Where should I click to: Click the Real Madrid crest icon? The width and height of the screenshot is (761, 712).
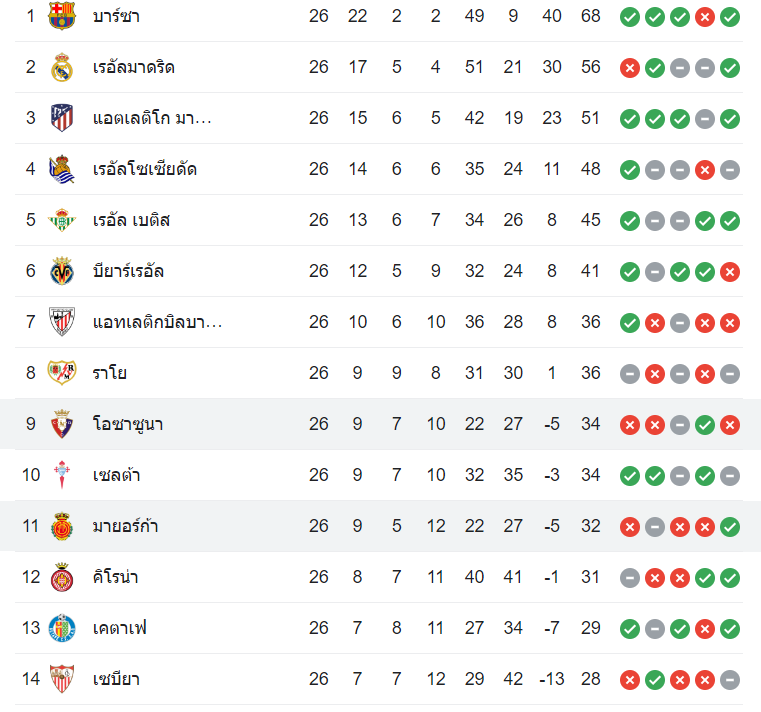point(62,67)
